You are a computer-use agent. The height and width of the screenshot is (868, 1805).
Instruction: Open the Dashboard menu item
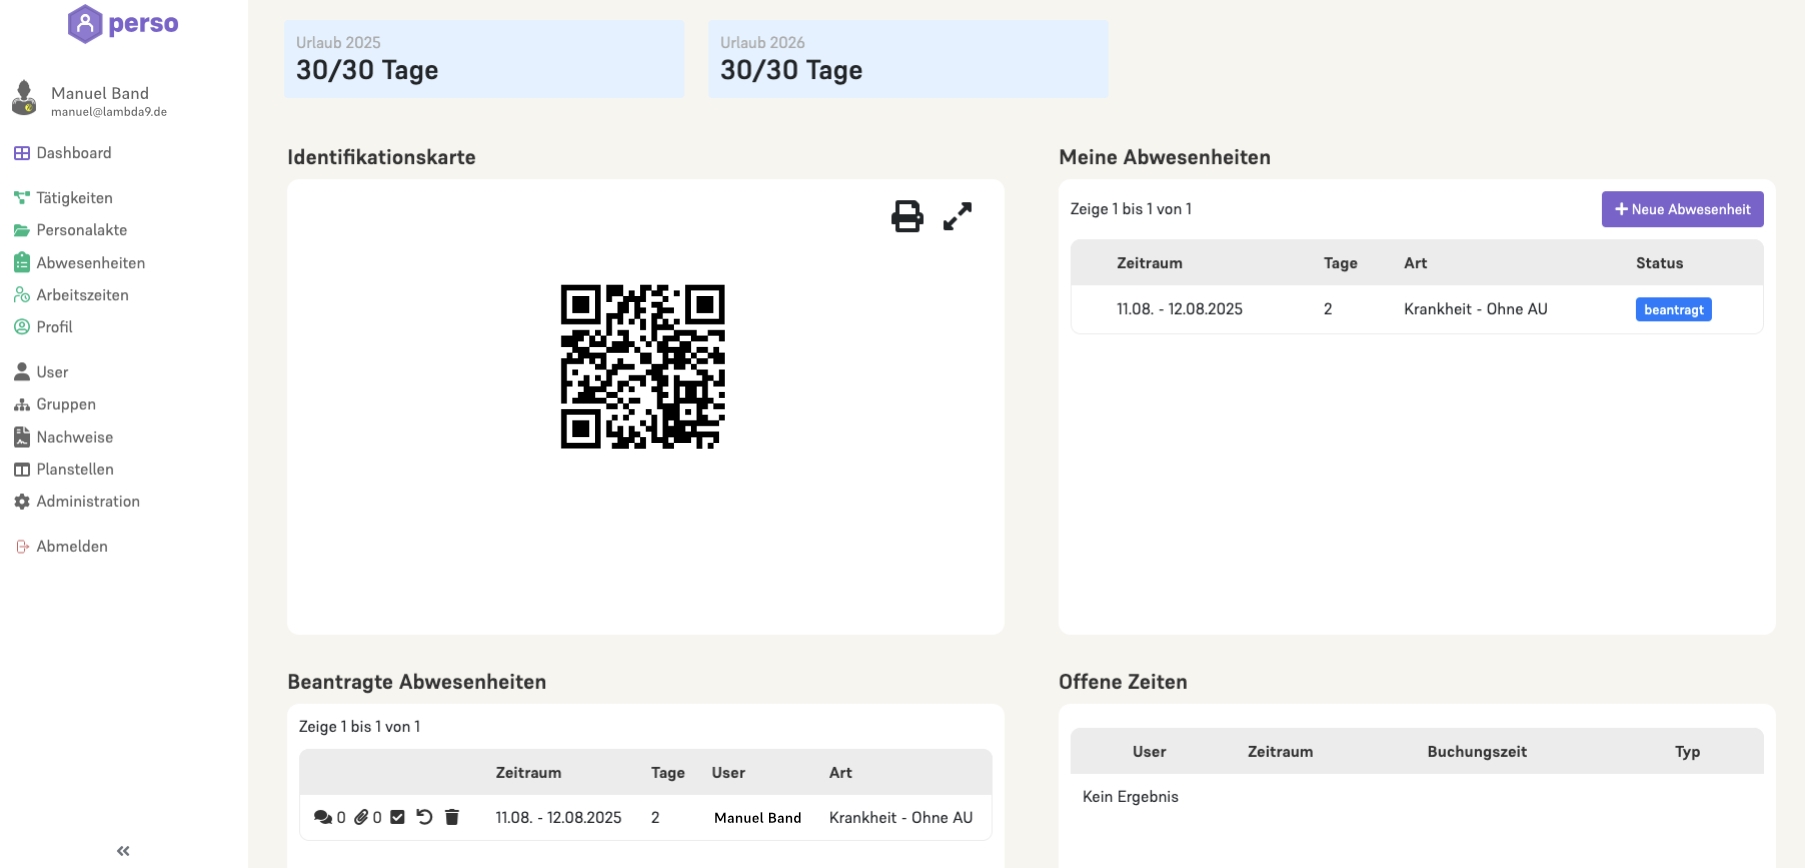click(73, 153)
